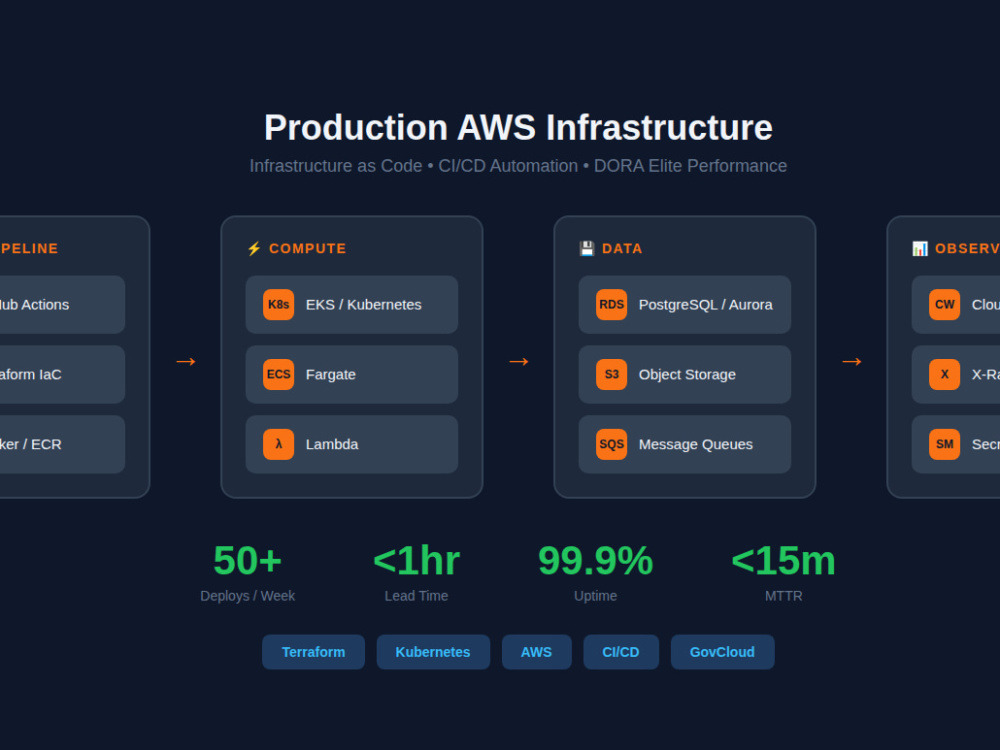The width and height of the screenshot is (1000, 750).
Task: Click the <1hr Lead Time stat
Action: pyautogui.click(x=416, y=572)
